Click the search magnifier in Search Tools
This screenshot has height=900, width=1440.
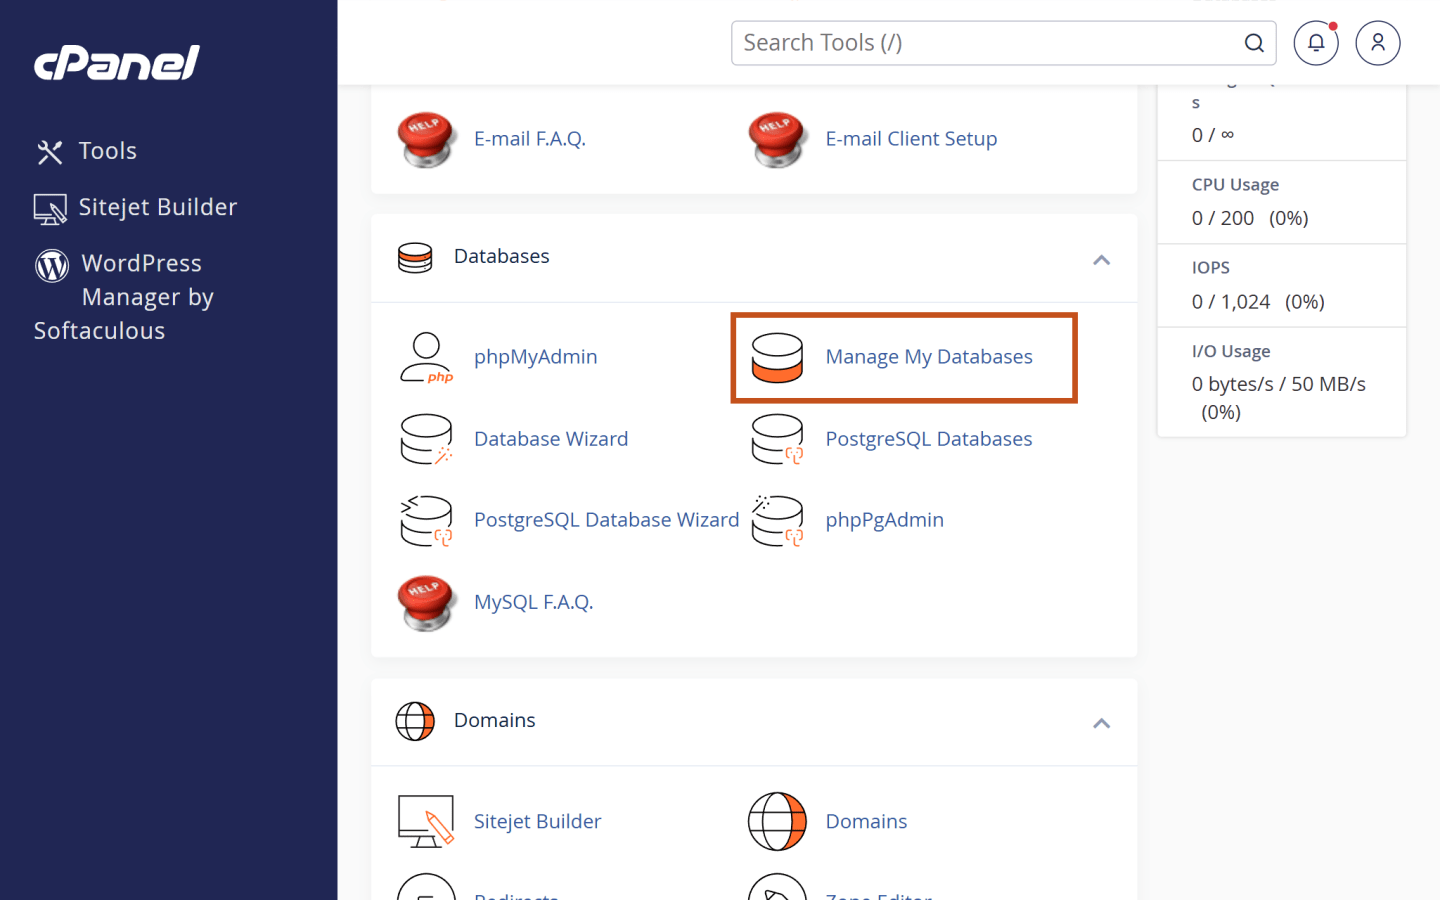coord(1254,43)
